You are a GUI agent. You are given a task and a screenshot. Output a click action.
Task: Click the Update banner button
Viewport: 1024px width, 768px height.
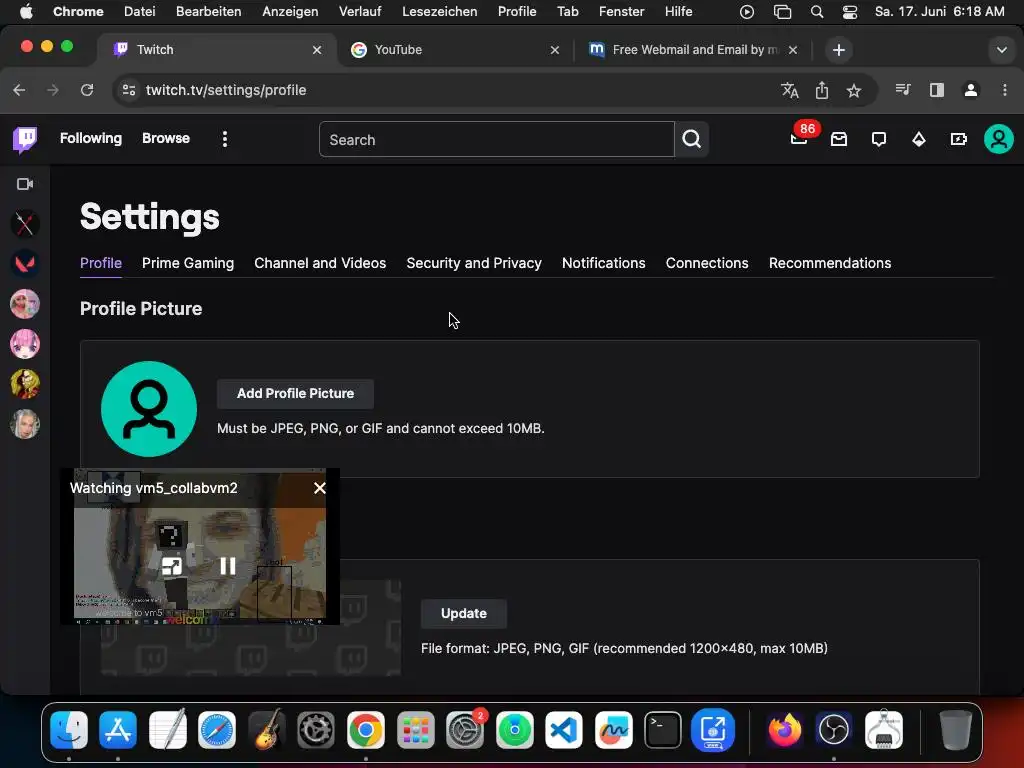click(x=464, y=613)
